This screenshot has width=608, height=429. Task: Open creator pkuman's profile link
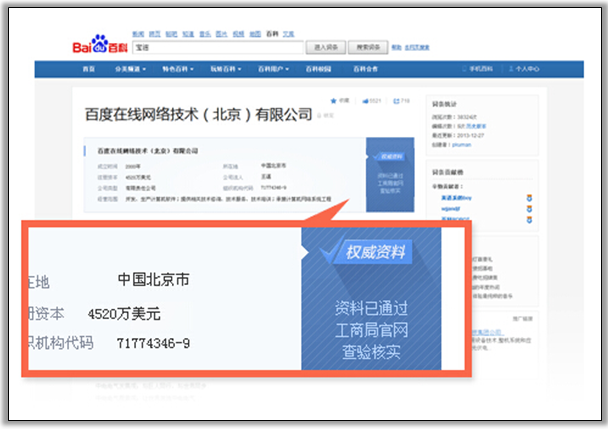tap(461, 145)
